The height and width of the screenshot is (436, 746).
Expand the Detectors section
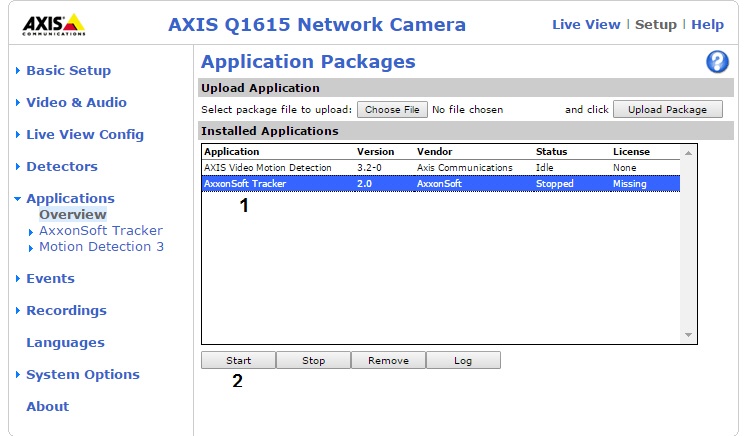(x=61, y=167)
